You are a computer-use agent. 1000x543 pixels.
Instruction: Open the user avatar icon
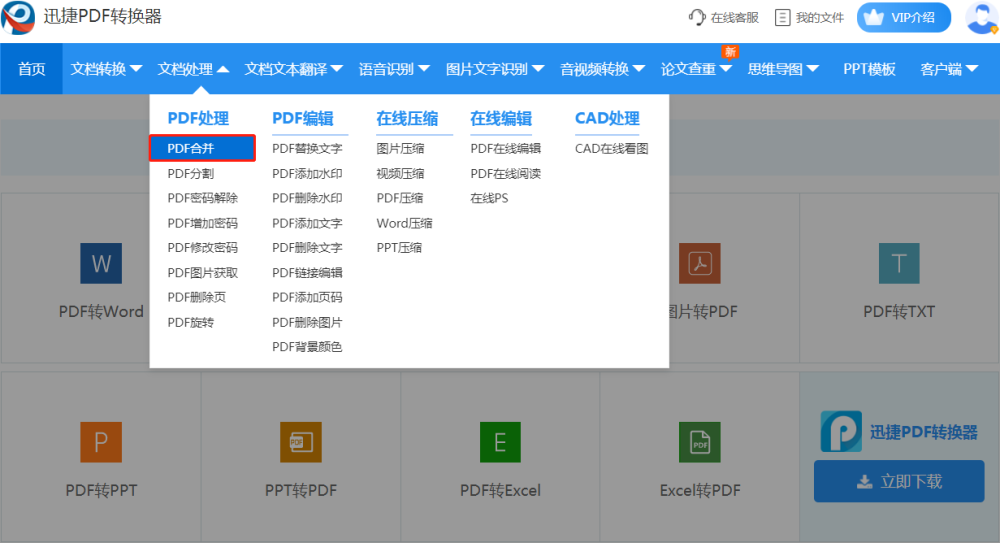[x=982, y=17]
